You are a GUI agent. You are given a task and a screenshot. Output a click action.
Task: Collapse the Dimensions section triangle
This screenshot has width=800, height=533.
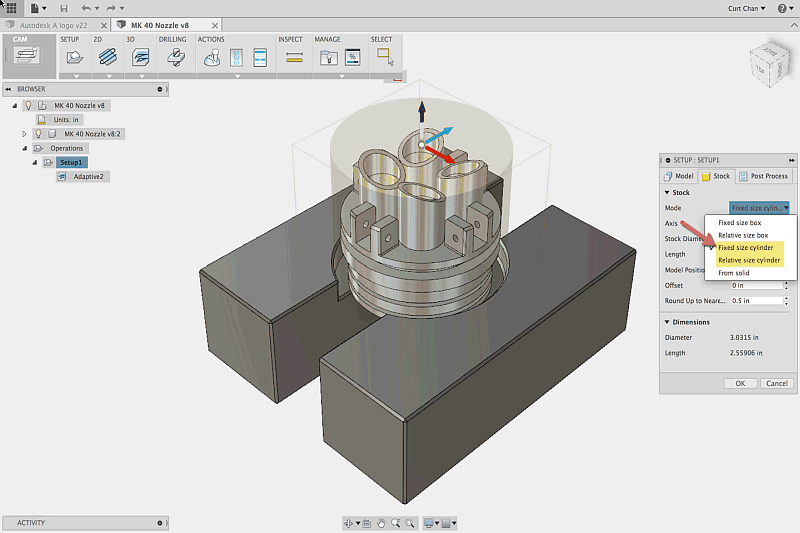667,322
